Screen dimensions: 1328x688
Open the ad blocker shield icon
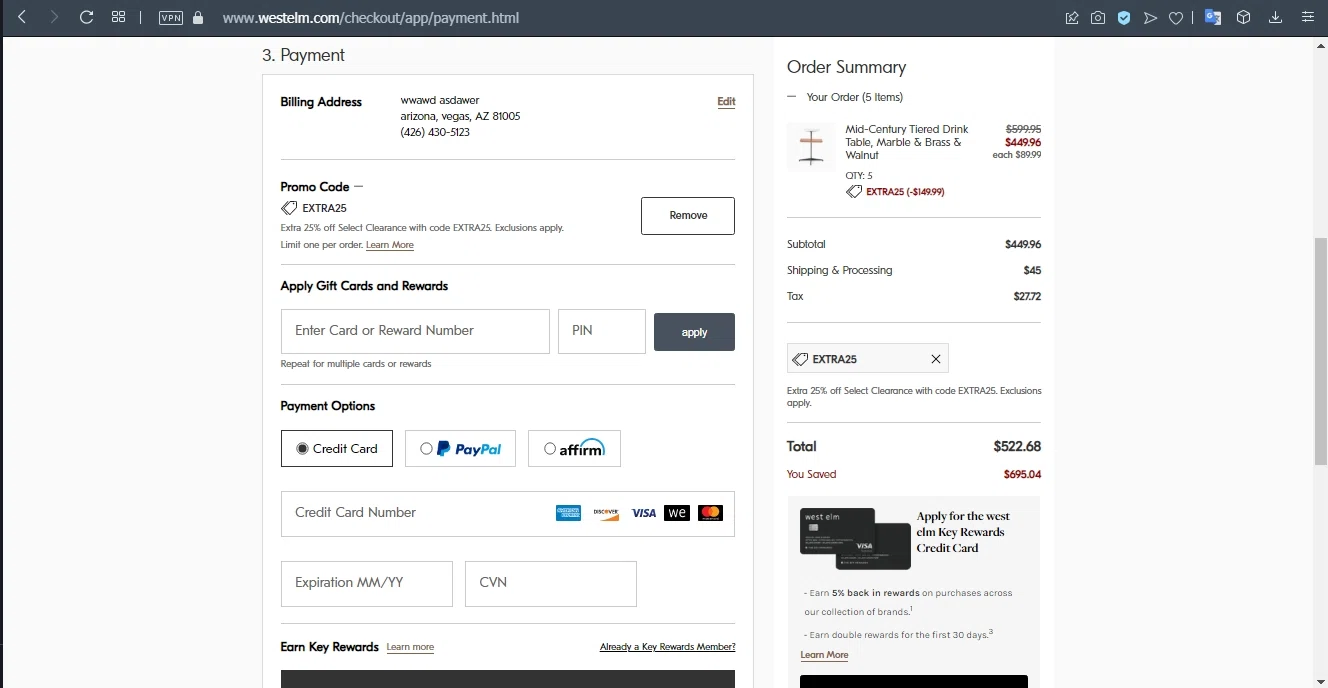pos(1124,17)
